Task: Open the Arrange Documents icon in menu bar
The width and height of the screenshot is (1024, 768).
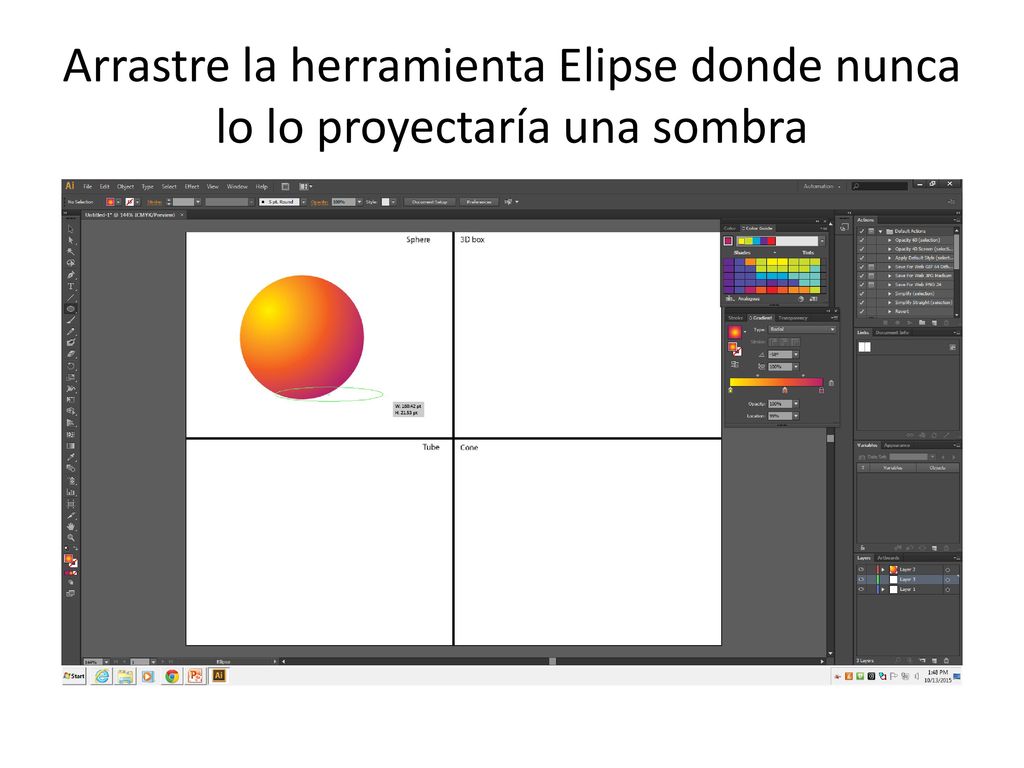Action: [304, 186]
